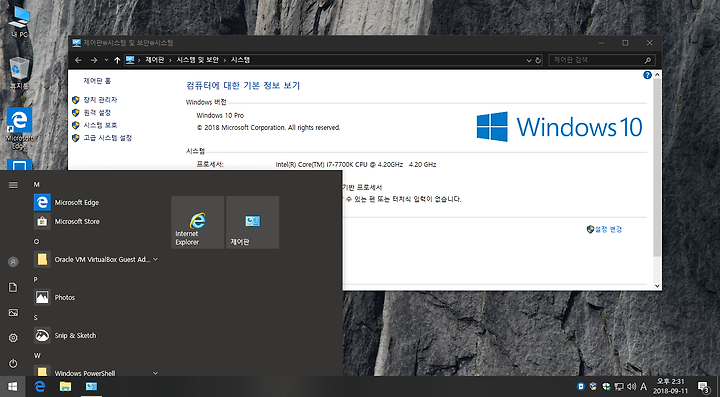Open recent locations dropdown arrow

107,60
